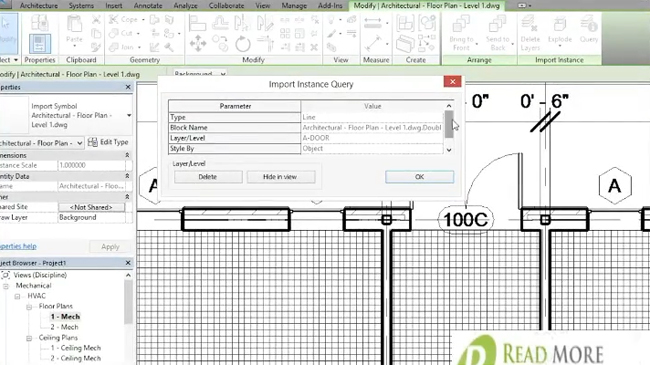Click Cut to Clipboard scissors icon
This screenshot has width=650, height=365.
click(x=96, y=19)
